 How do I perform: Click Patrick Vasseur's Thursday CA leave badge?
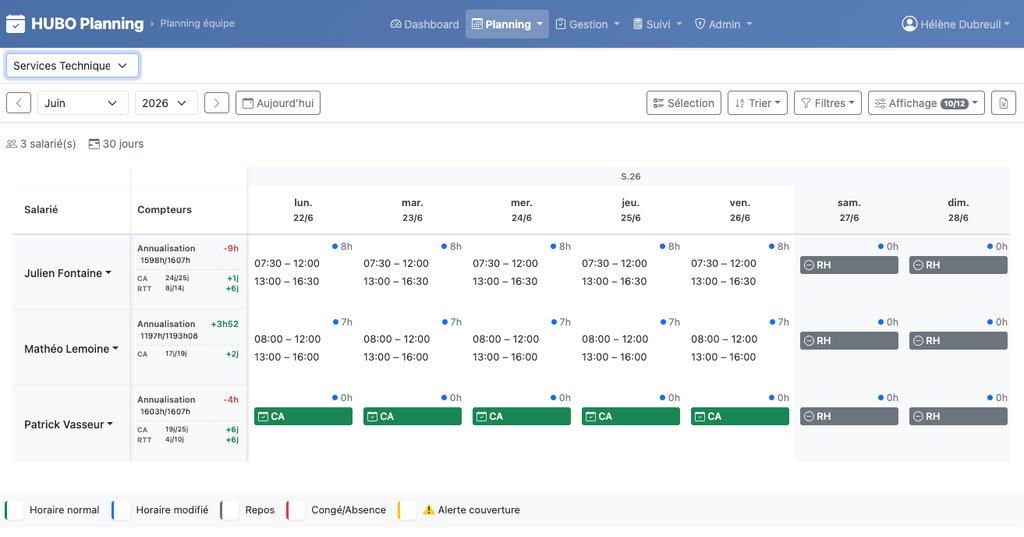631,416
